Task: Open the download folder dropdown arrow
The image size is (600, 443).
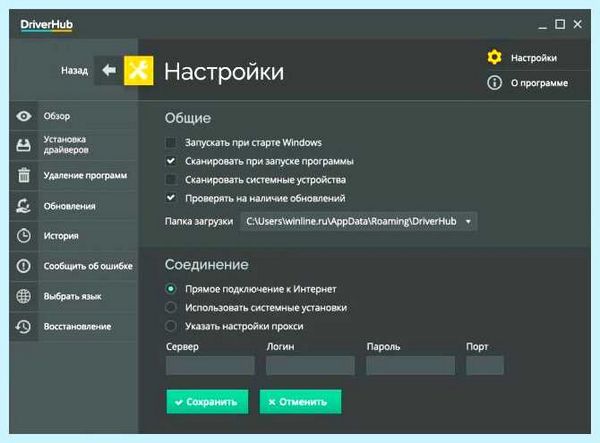Action: [x=468, y=222]
